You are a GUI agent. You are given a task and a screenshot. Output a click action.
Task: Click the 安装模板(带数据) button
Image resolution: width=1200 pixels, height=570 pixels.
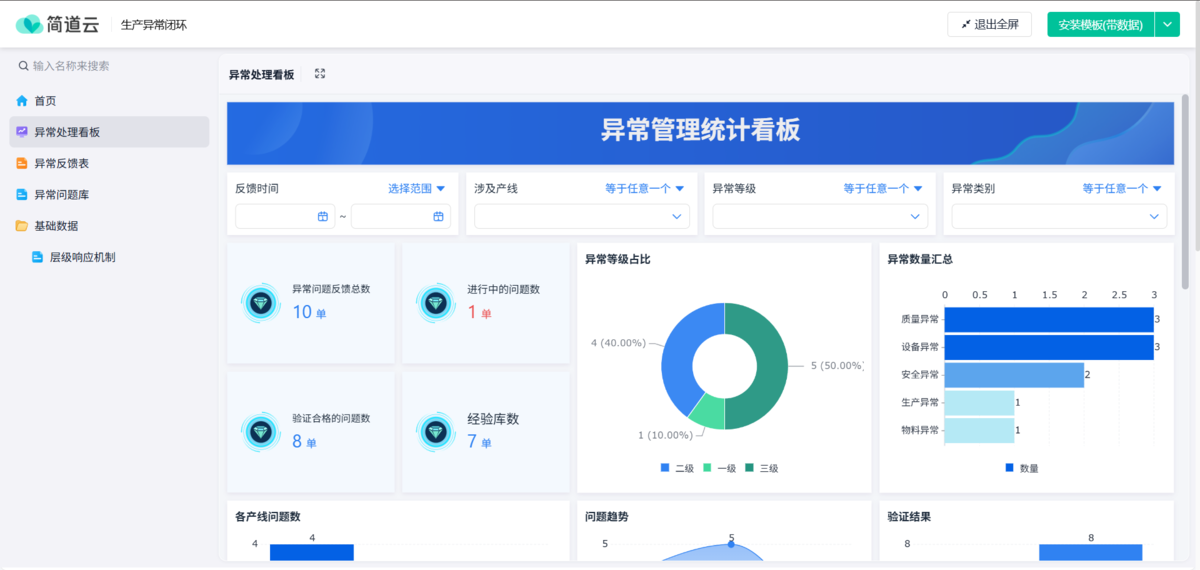1100,24
